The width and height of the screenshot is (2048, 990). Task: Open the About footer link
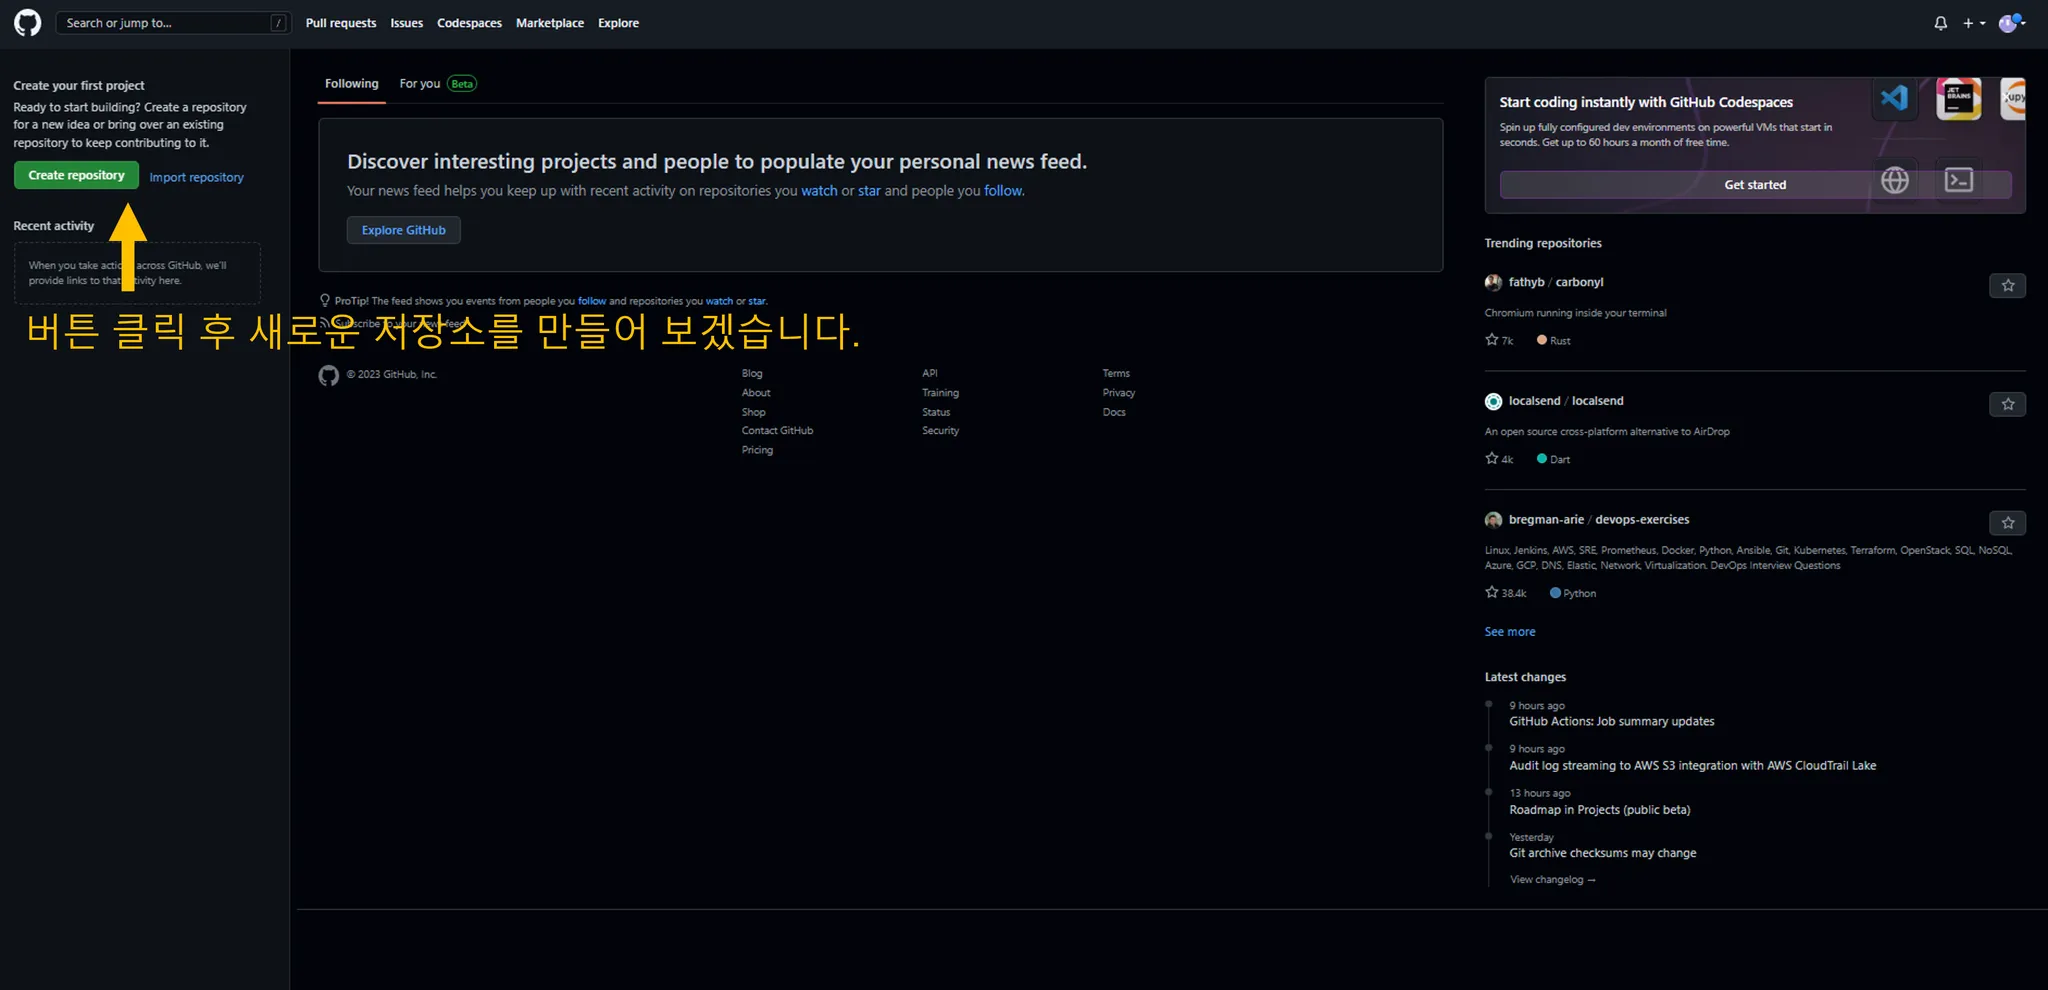pos(756,393)
